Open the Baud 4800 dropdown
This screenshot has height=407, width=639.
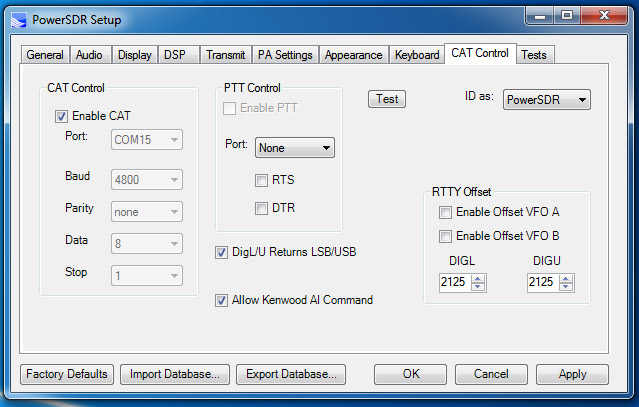[147, 180]
